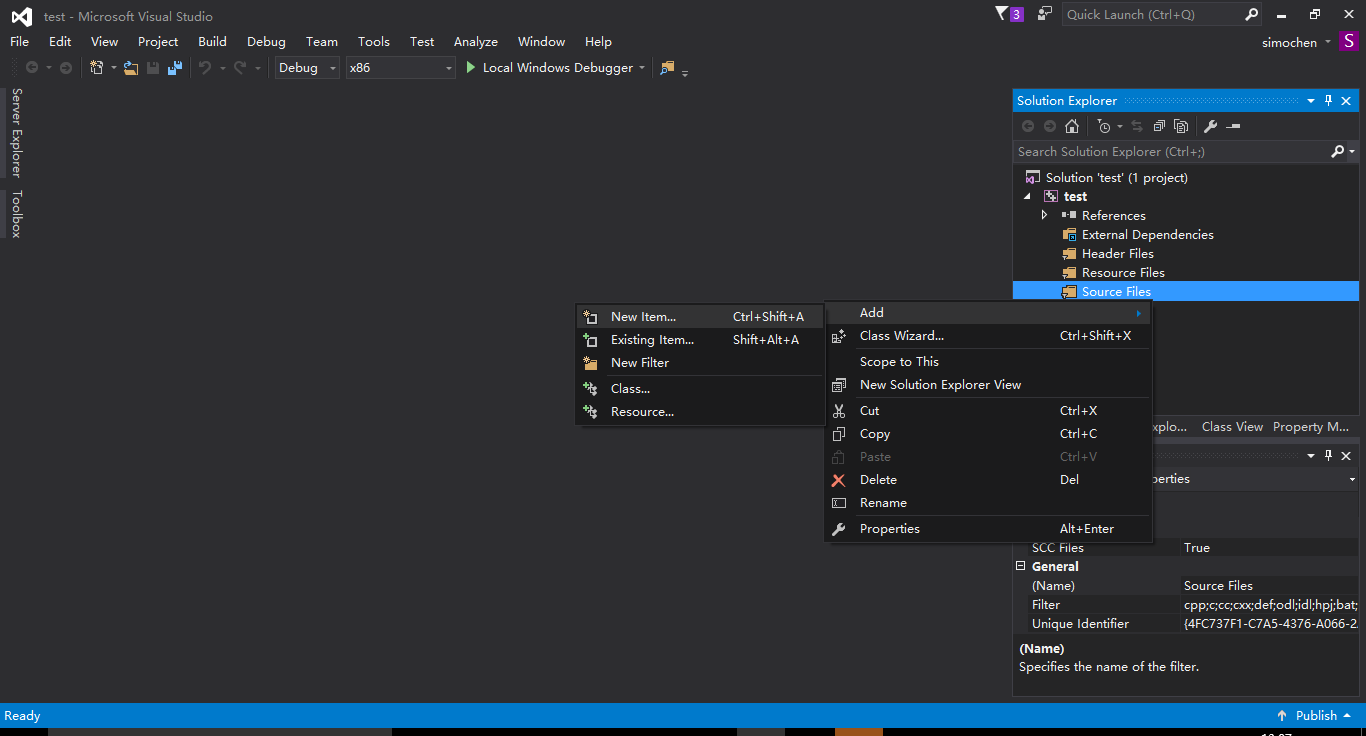1366x736 pixels.
Task: Click Collapse All icon in Solution Explorer
Action: [1159, 126]
